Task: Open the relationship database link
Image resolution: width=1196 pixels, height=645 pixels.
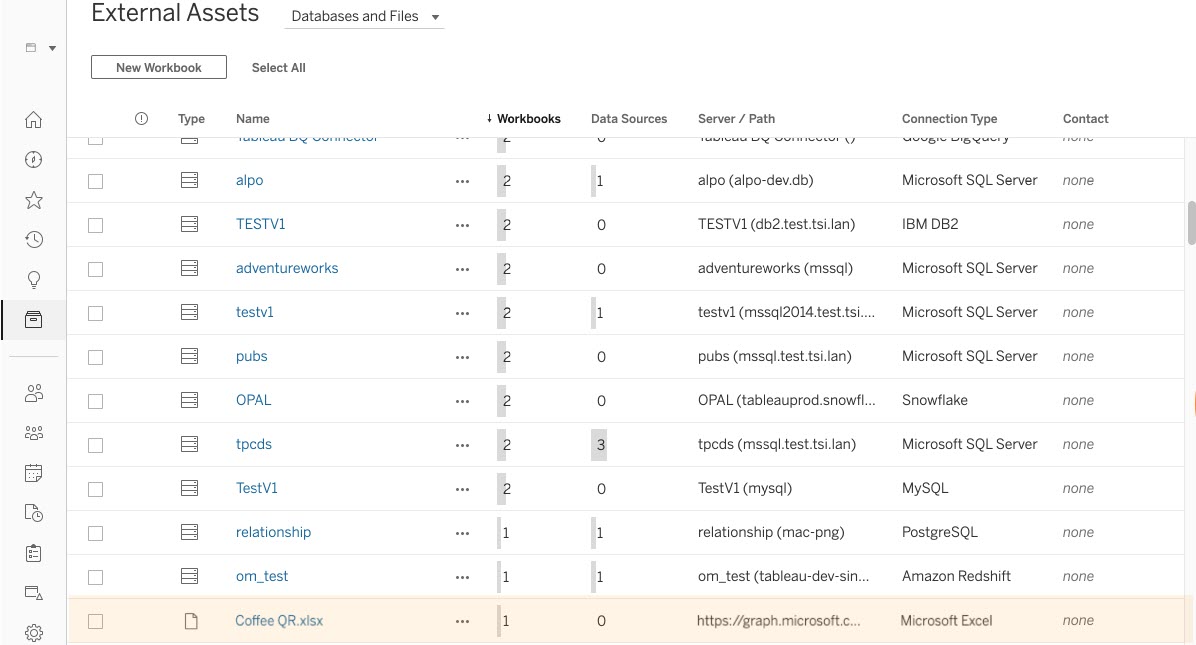Action: tap(273, 532)
